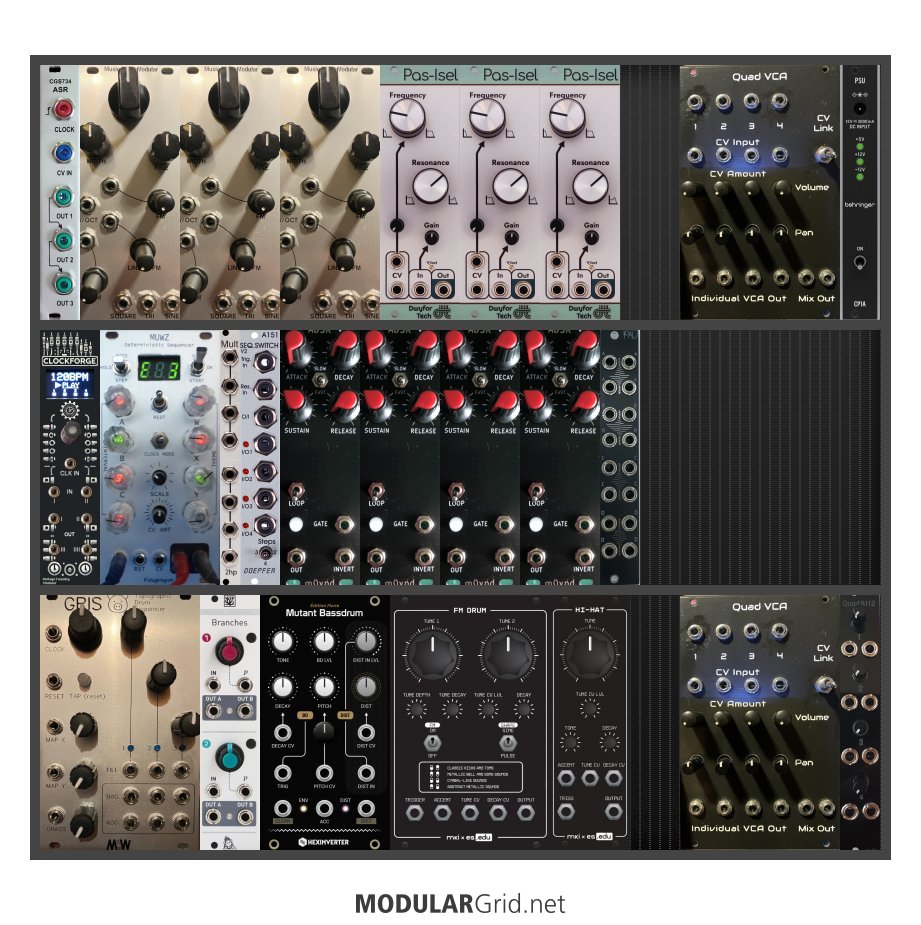
Task: Click DIST IN LVL knob on Mutant Bassdrum
Action: click(x=366, y=641)
